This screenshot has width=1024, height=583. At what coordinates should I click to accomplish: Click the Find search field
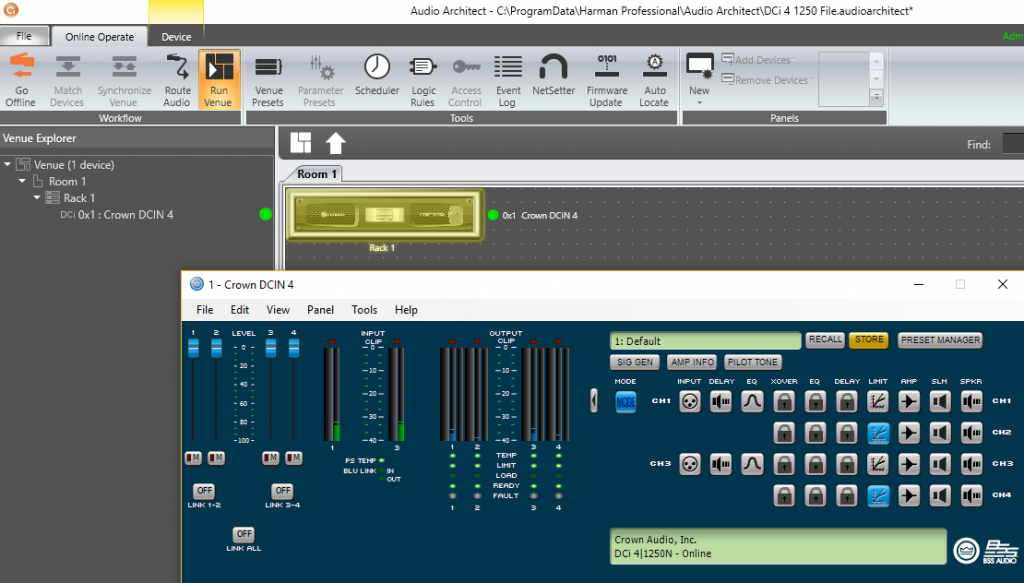(x=1013, y=144)
